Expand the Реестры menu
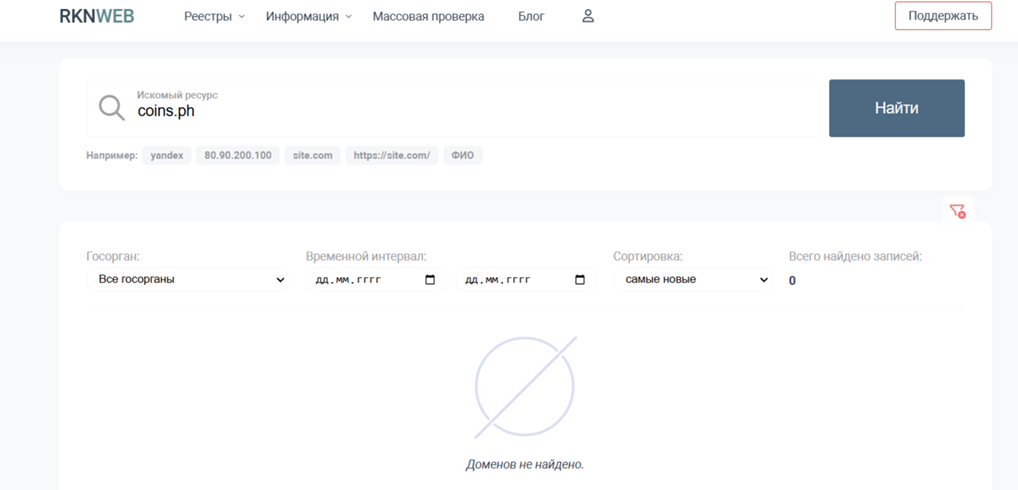 click(214, 16)
